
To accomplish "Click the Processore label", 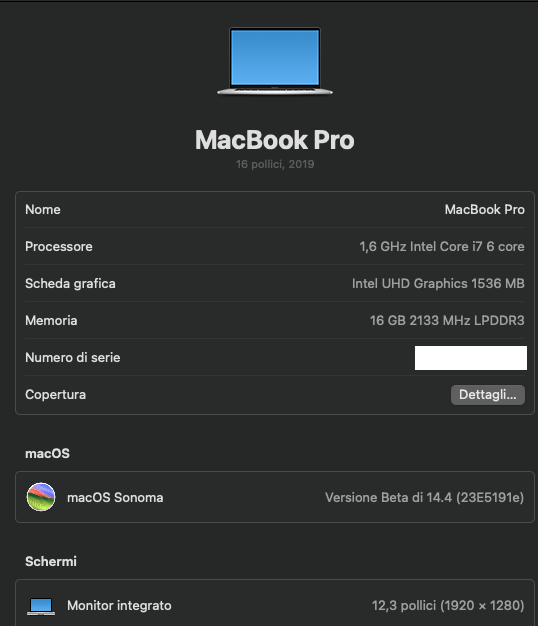I will (59, 247).
